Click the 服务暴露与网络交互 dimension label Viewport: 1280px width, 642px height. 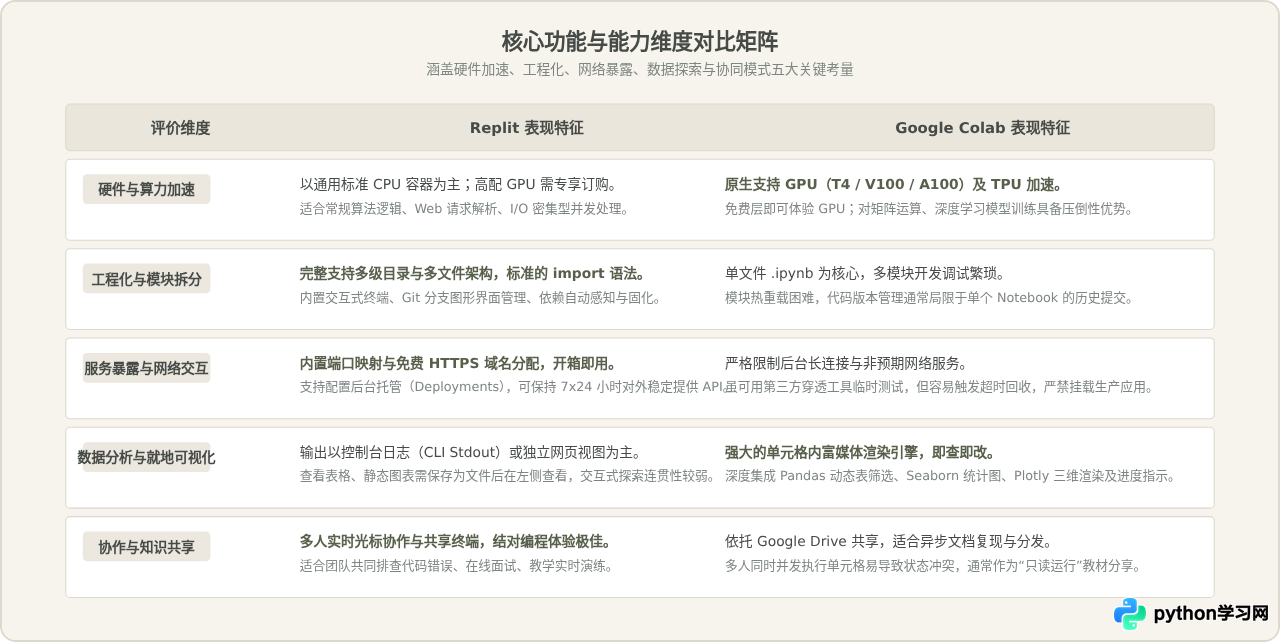147,368
